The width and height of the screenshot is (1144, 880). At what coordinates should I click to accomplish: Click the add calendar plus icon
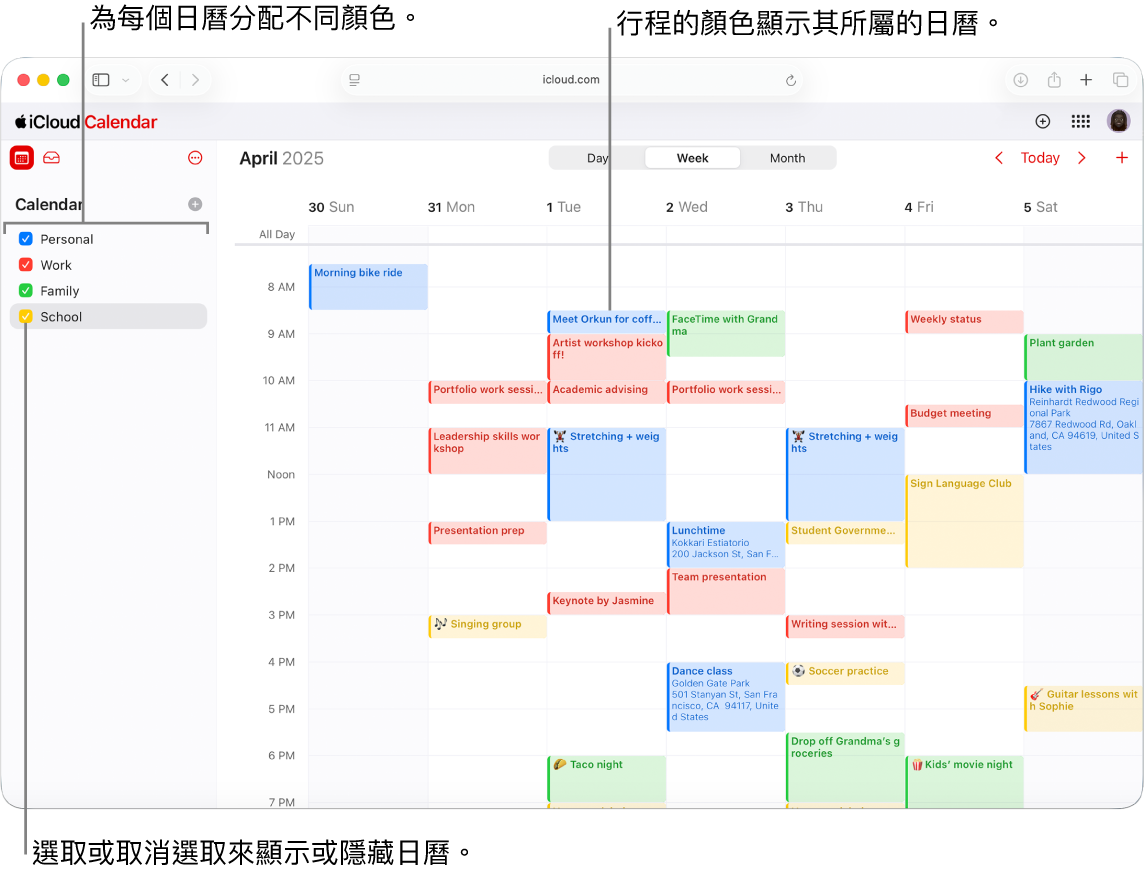(195, 204)
